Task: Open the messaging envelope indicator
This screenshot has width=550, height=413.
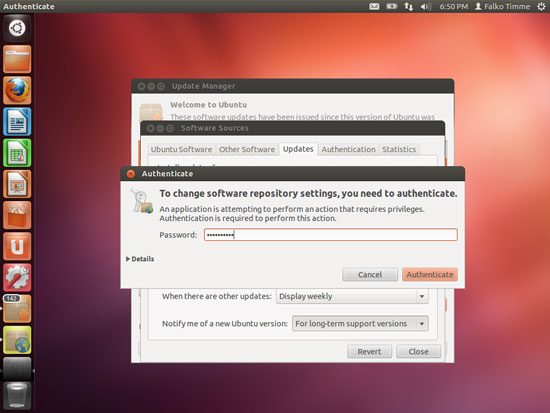Action: (374, 6)
